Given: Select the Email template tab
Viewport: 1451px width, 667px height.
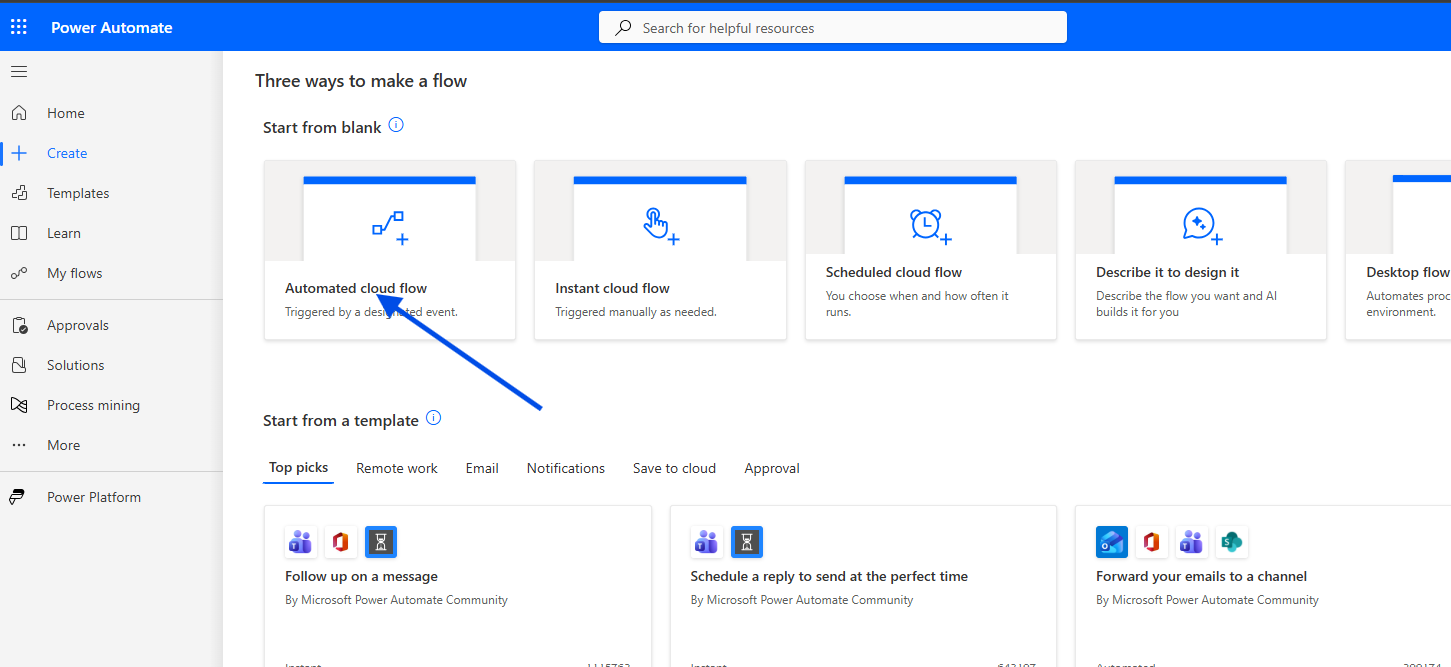Looking at the screenshot, I should [x=482, y=468].
